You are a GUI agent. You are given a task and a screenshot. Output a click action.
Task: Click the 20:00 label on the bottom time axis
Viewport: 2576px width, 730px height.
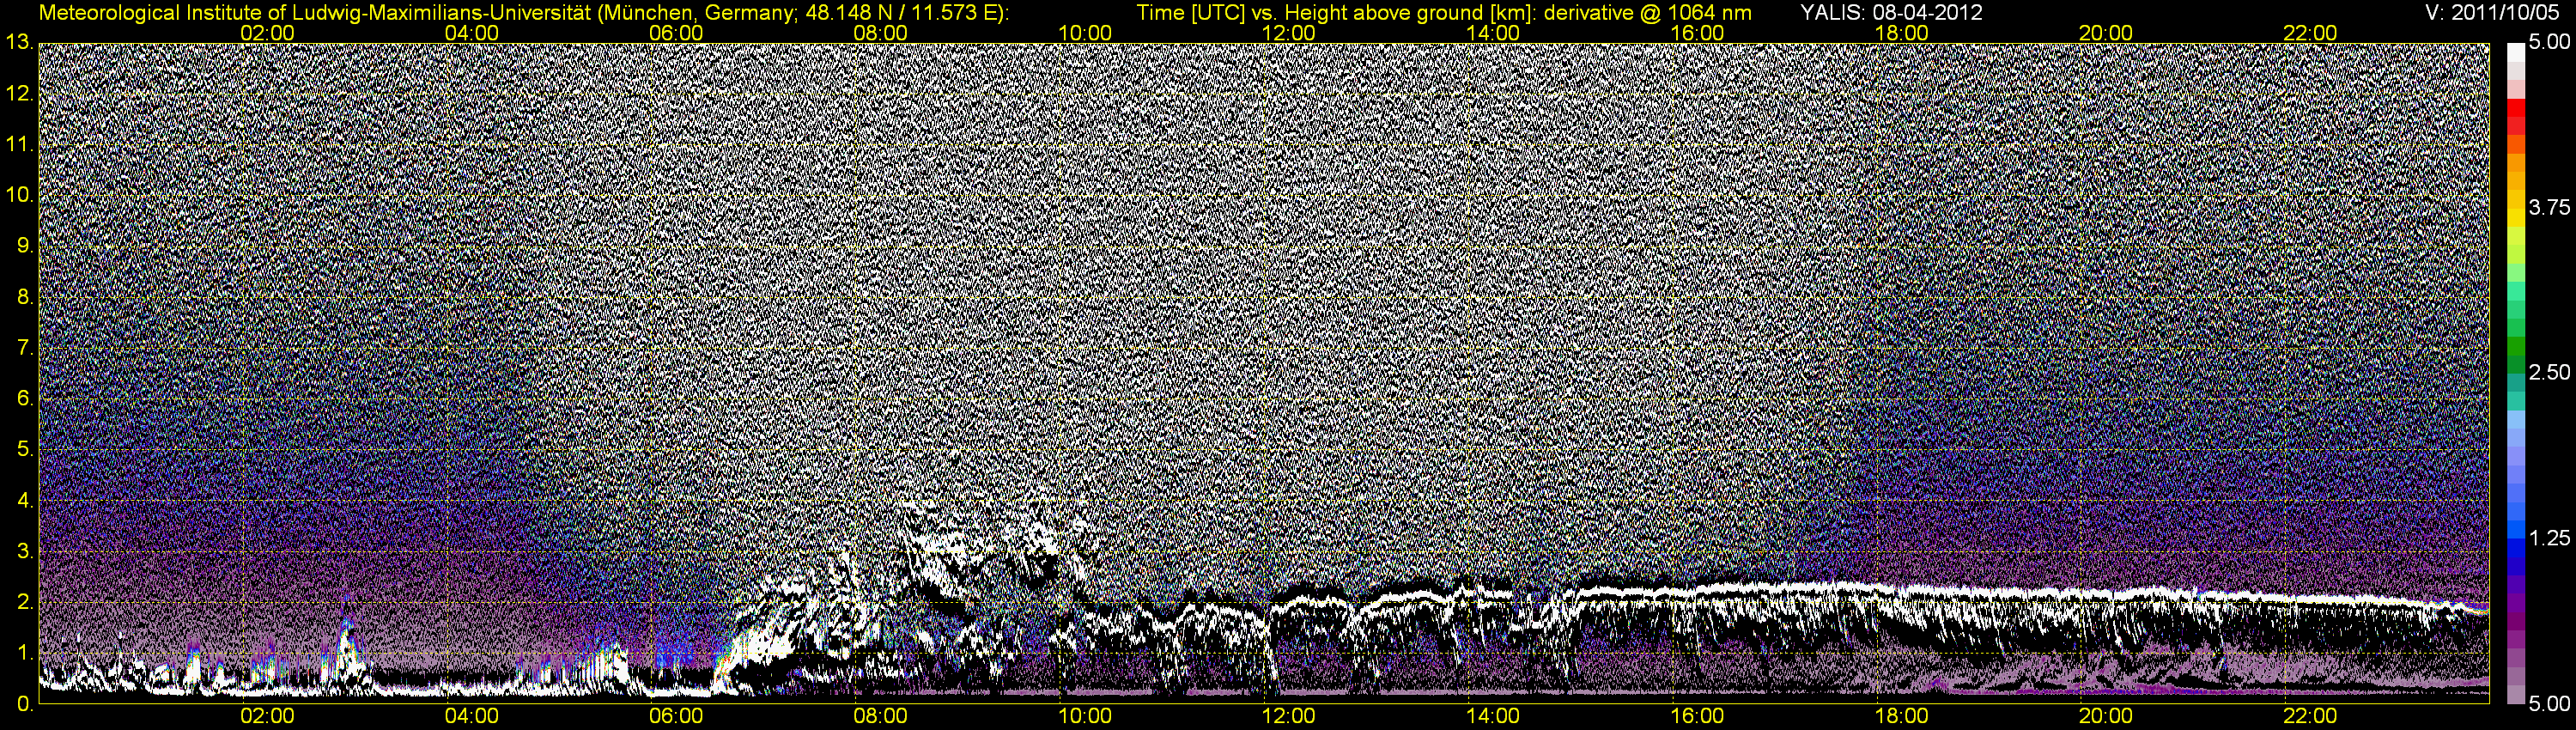pyautogui.click(x=2106, y=717)
